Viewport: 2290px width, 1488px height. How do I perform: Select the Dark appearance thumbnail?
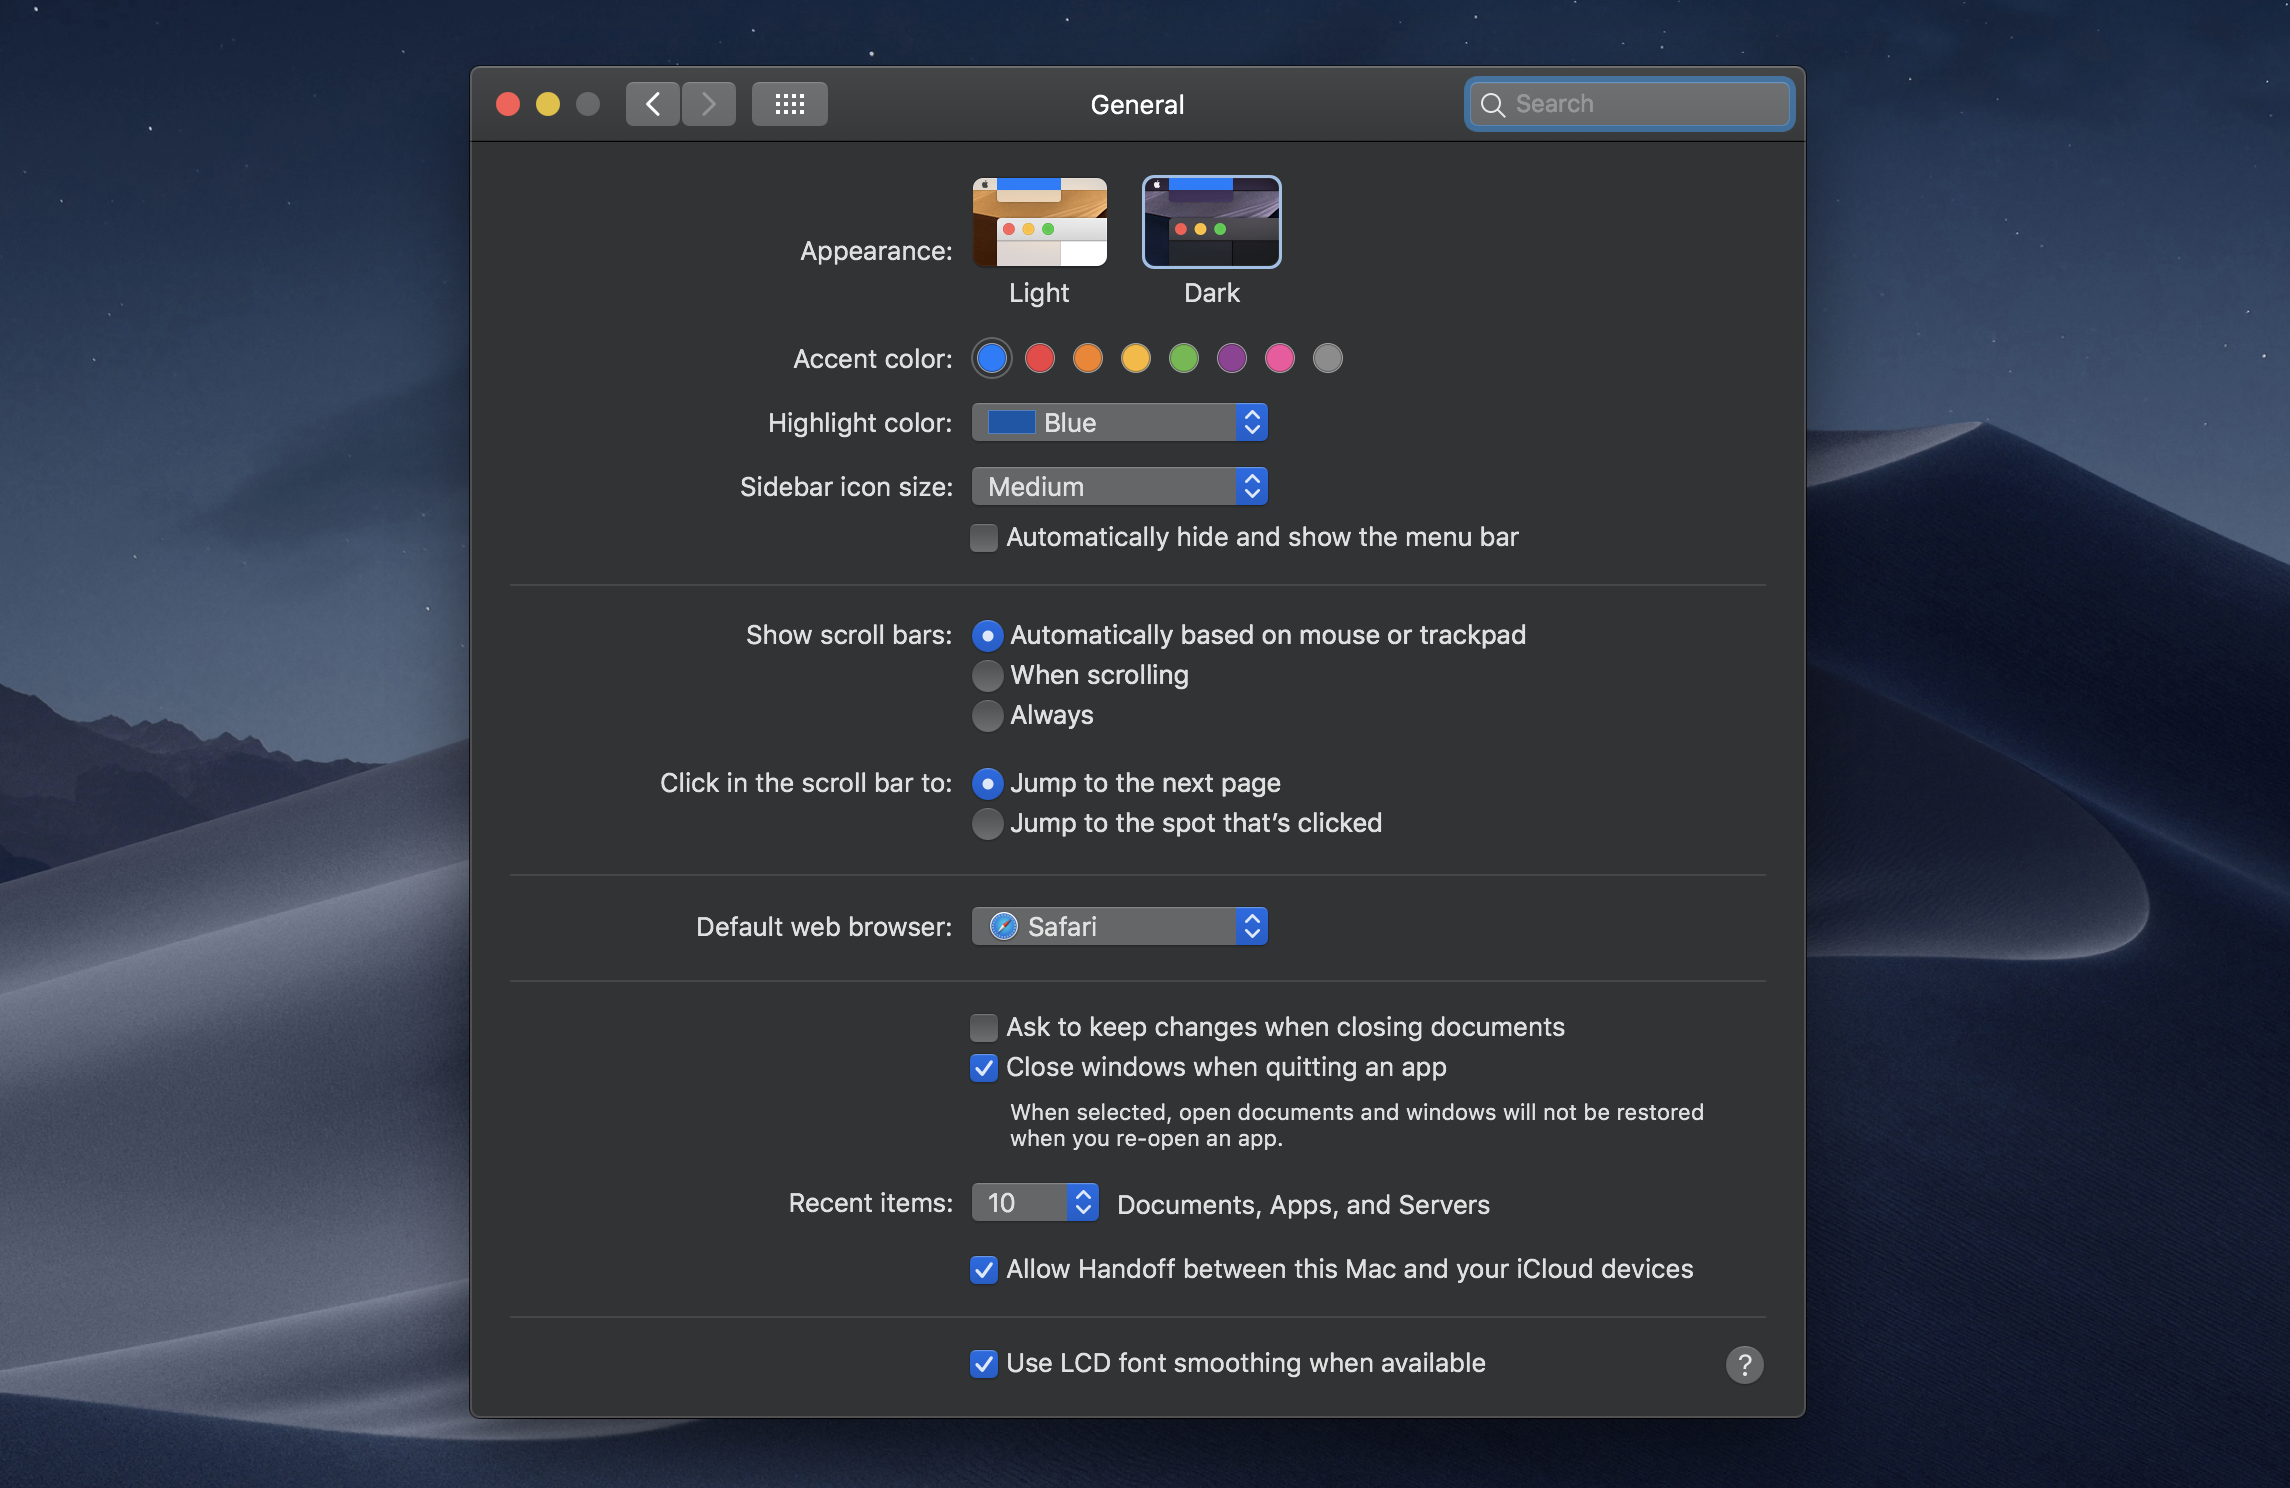point(1212,222)
